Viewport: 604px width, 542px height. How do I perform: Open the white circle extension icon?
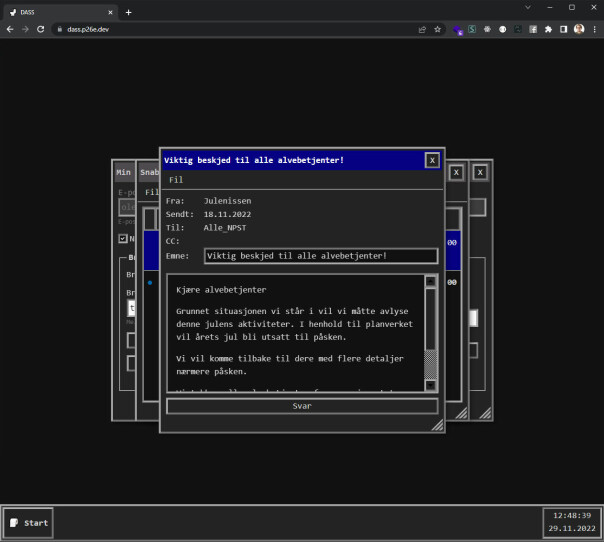(x=503, y=29)
